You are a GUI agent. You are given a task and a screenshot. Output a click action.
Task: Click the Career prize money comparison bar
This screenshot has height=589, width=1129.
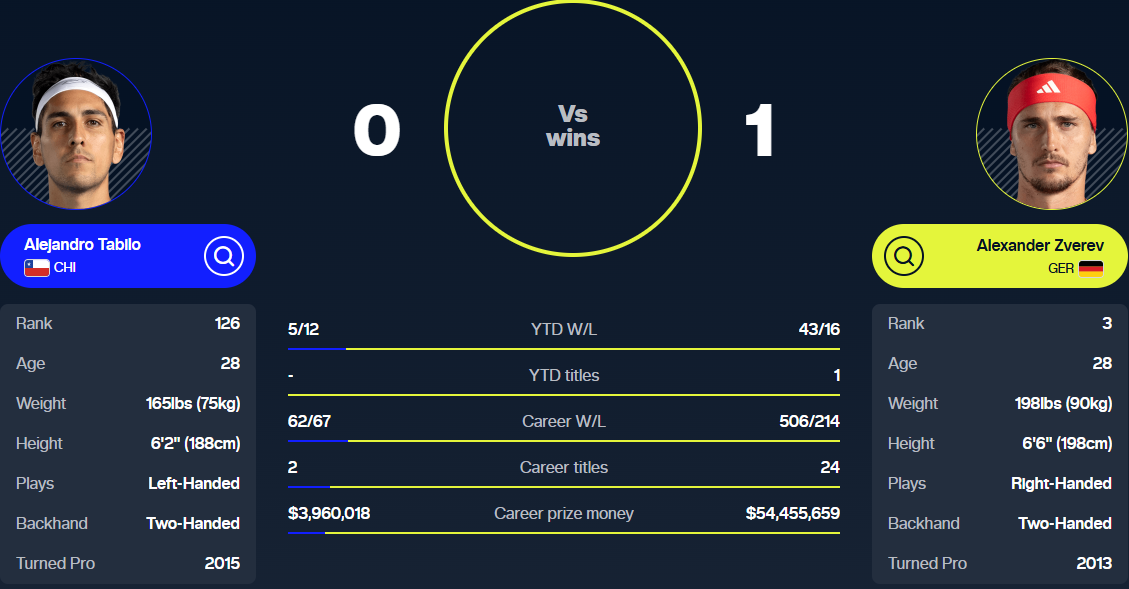coord(564,533)
